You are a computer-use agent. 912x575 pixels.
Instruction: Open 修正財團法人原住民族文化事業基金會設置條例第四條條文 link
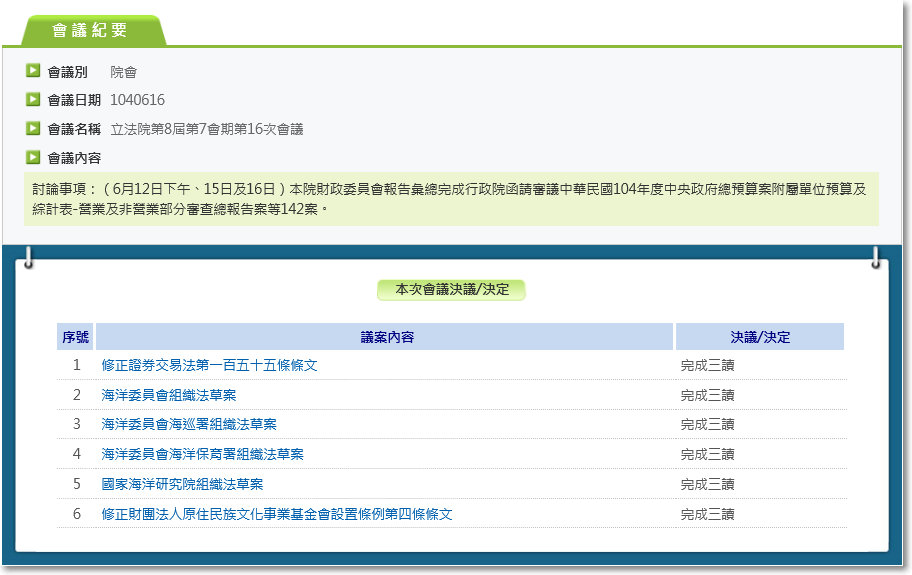tap(277, 514)
